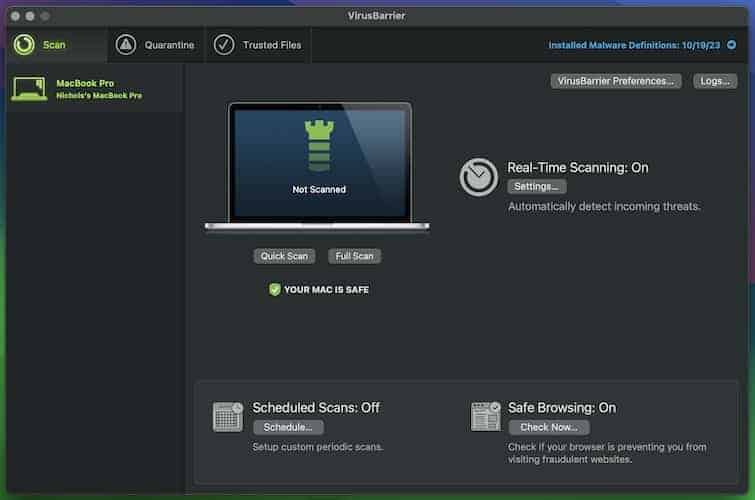
Task: Run a Full Scan
Action: pos(354,256)
